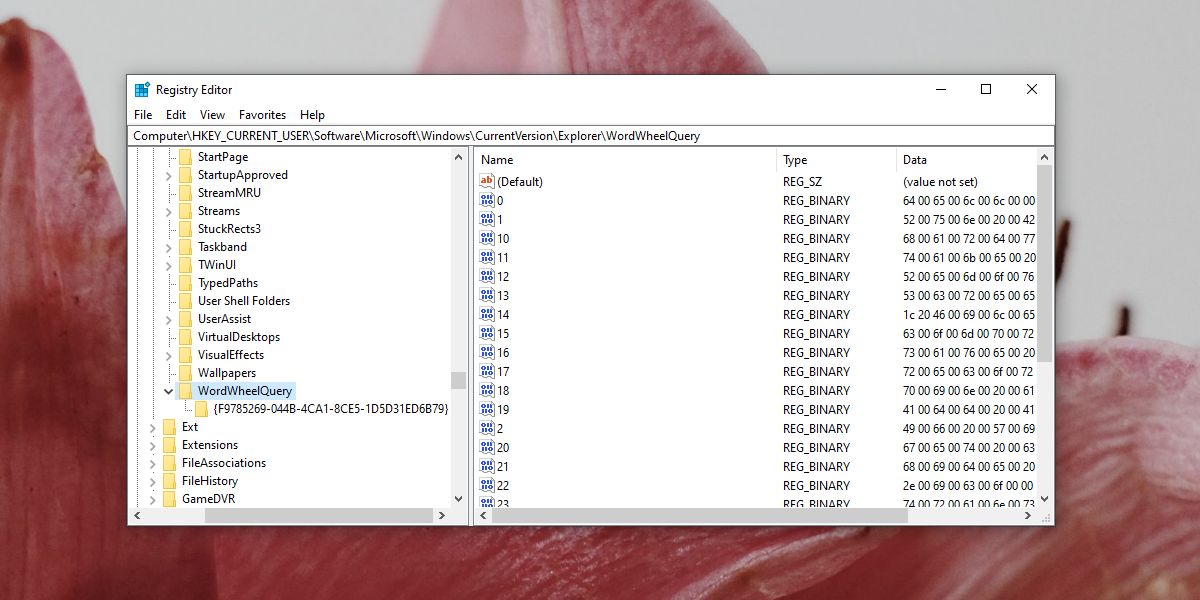Sort values by the Name column header
The width and height of the screenshot is (1200, 600).
pos(625,160)
